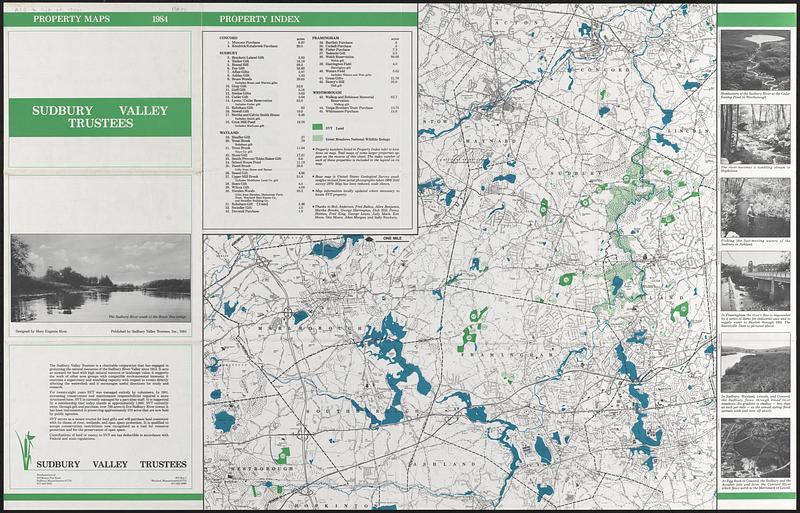Click the organization description paragraph
The image size is (800, 513).
pos(110,400)
